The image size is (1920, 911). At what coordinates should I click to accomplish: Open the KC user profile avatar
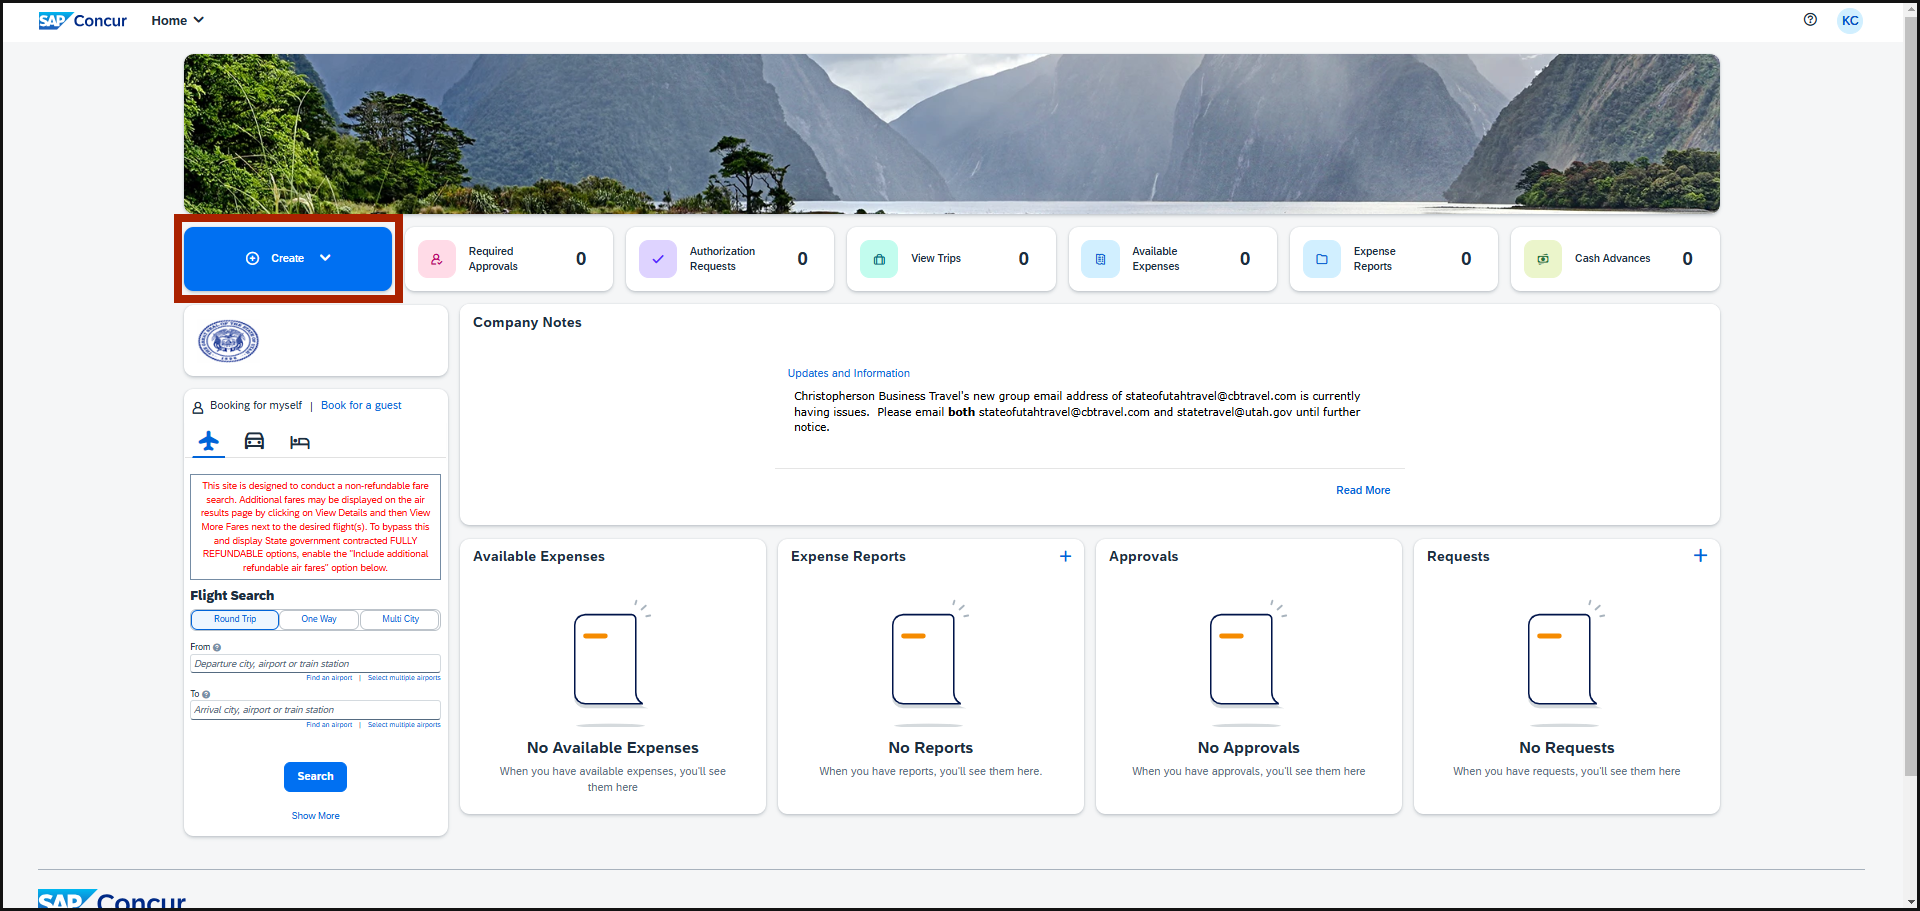click(1850, 20)
